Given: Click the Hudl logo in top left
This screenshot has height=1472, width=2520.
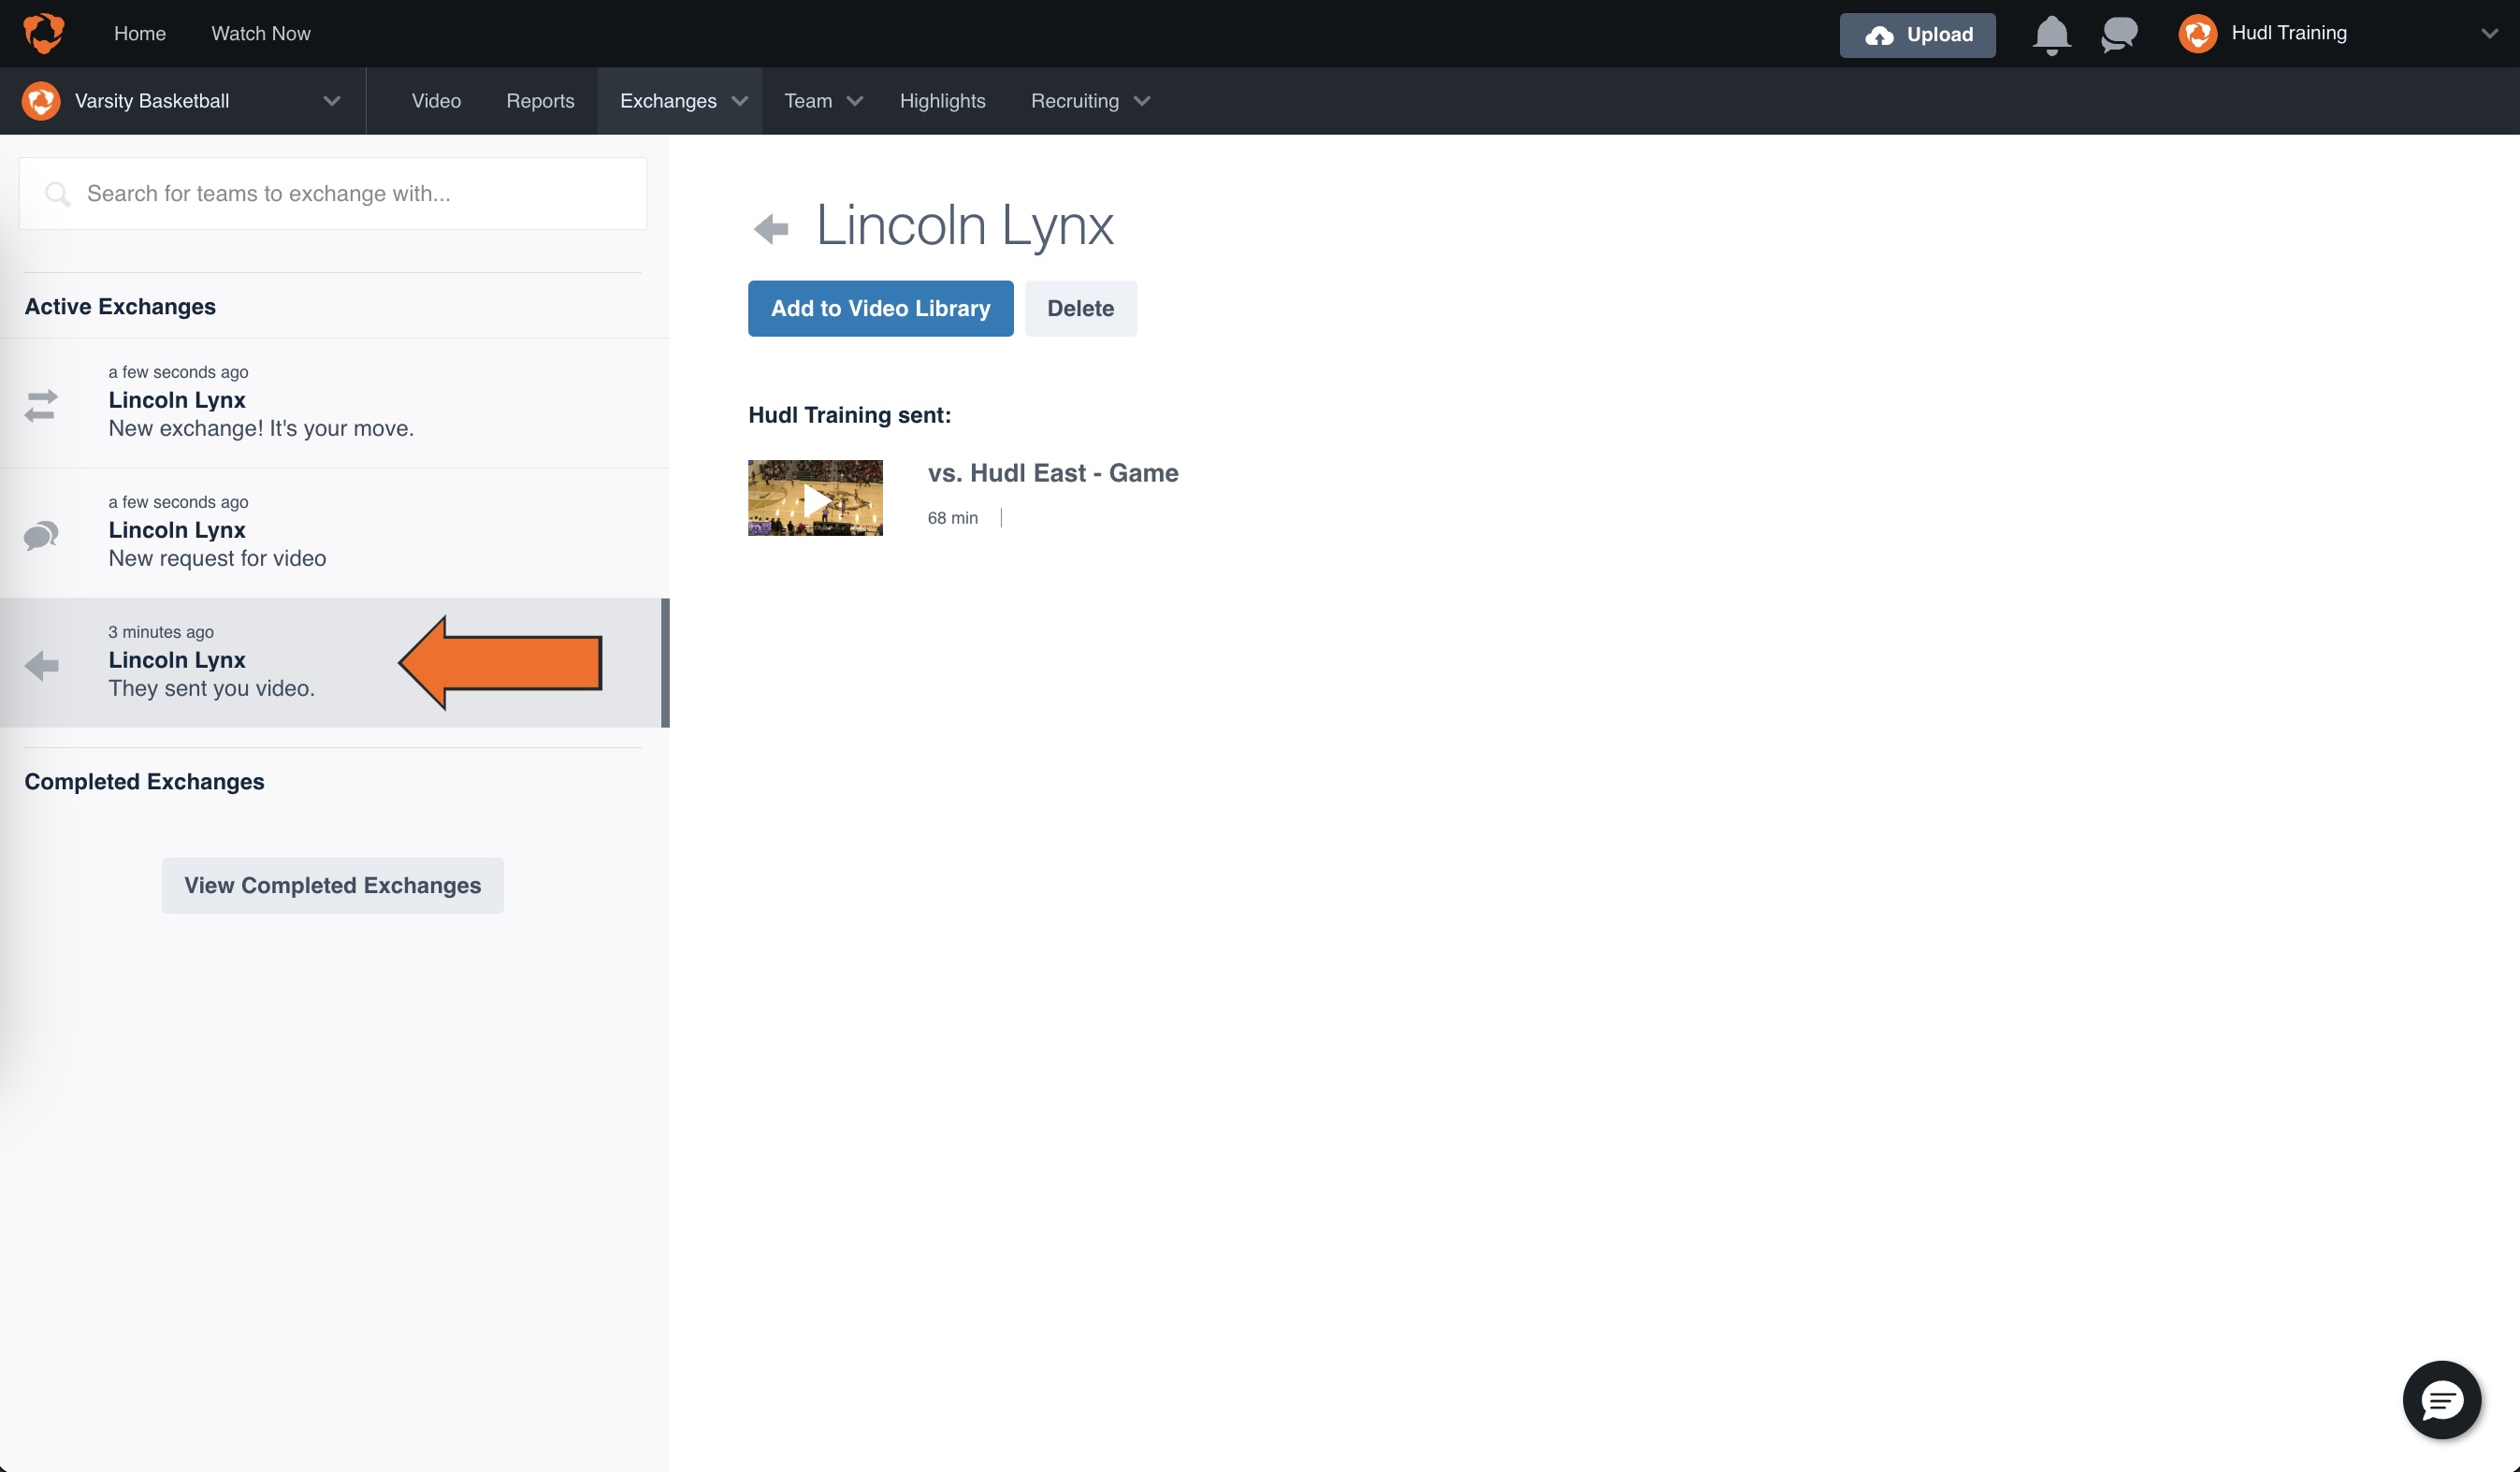Looking at the screenshot, I should [x=44, y=33].
